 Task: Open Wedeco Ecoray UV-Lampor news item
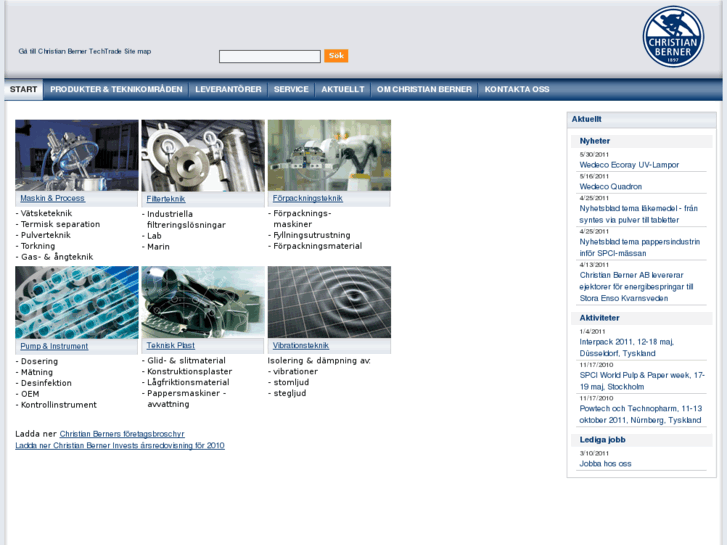point(629,165)
